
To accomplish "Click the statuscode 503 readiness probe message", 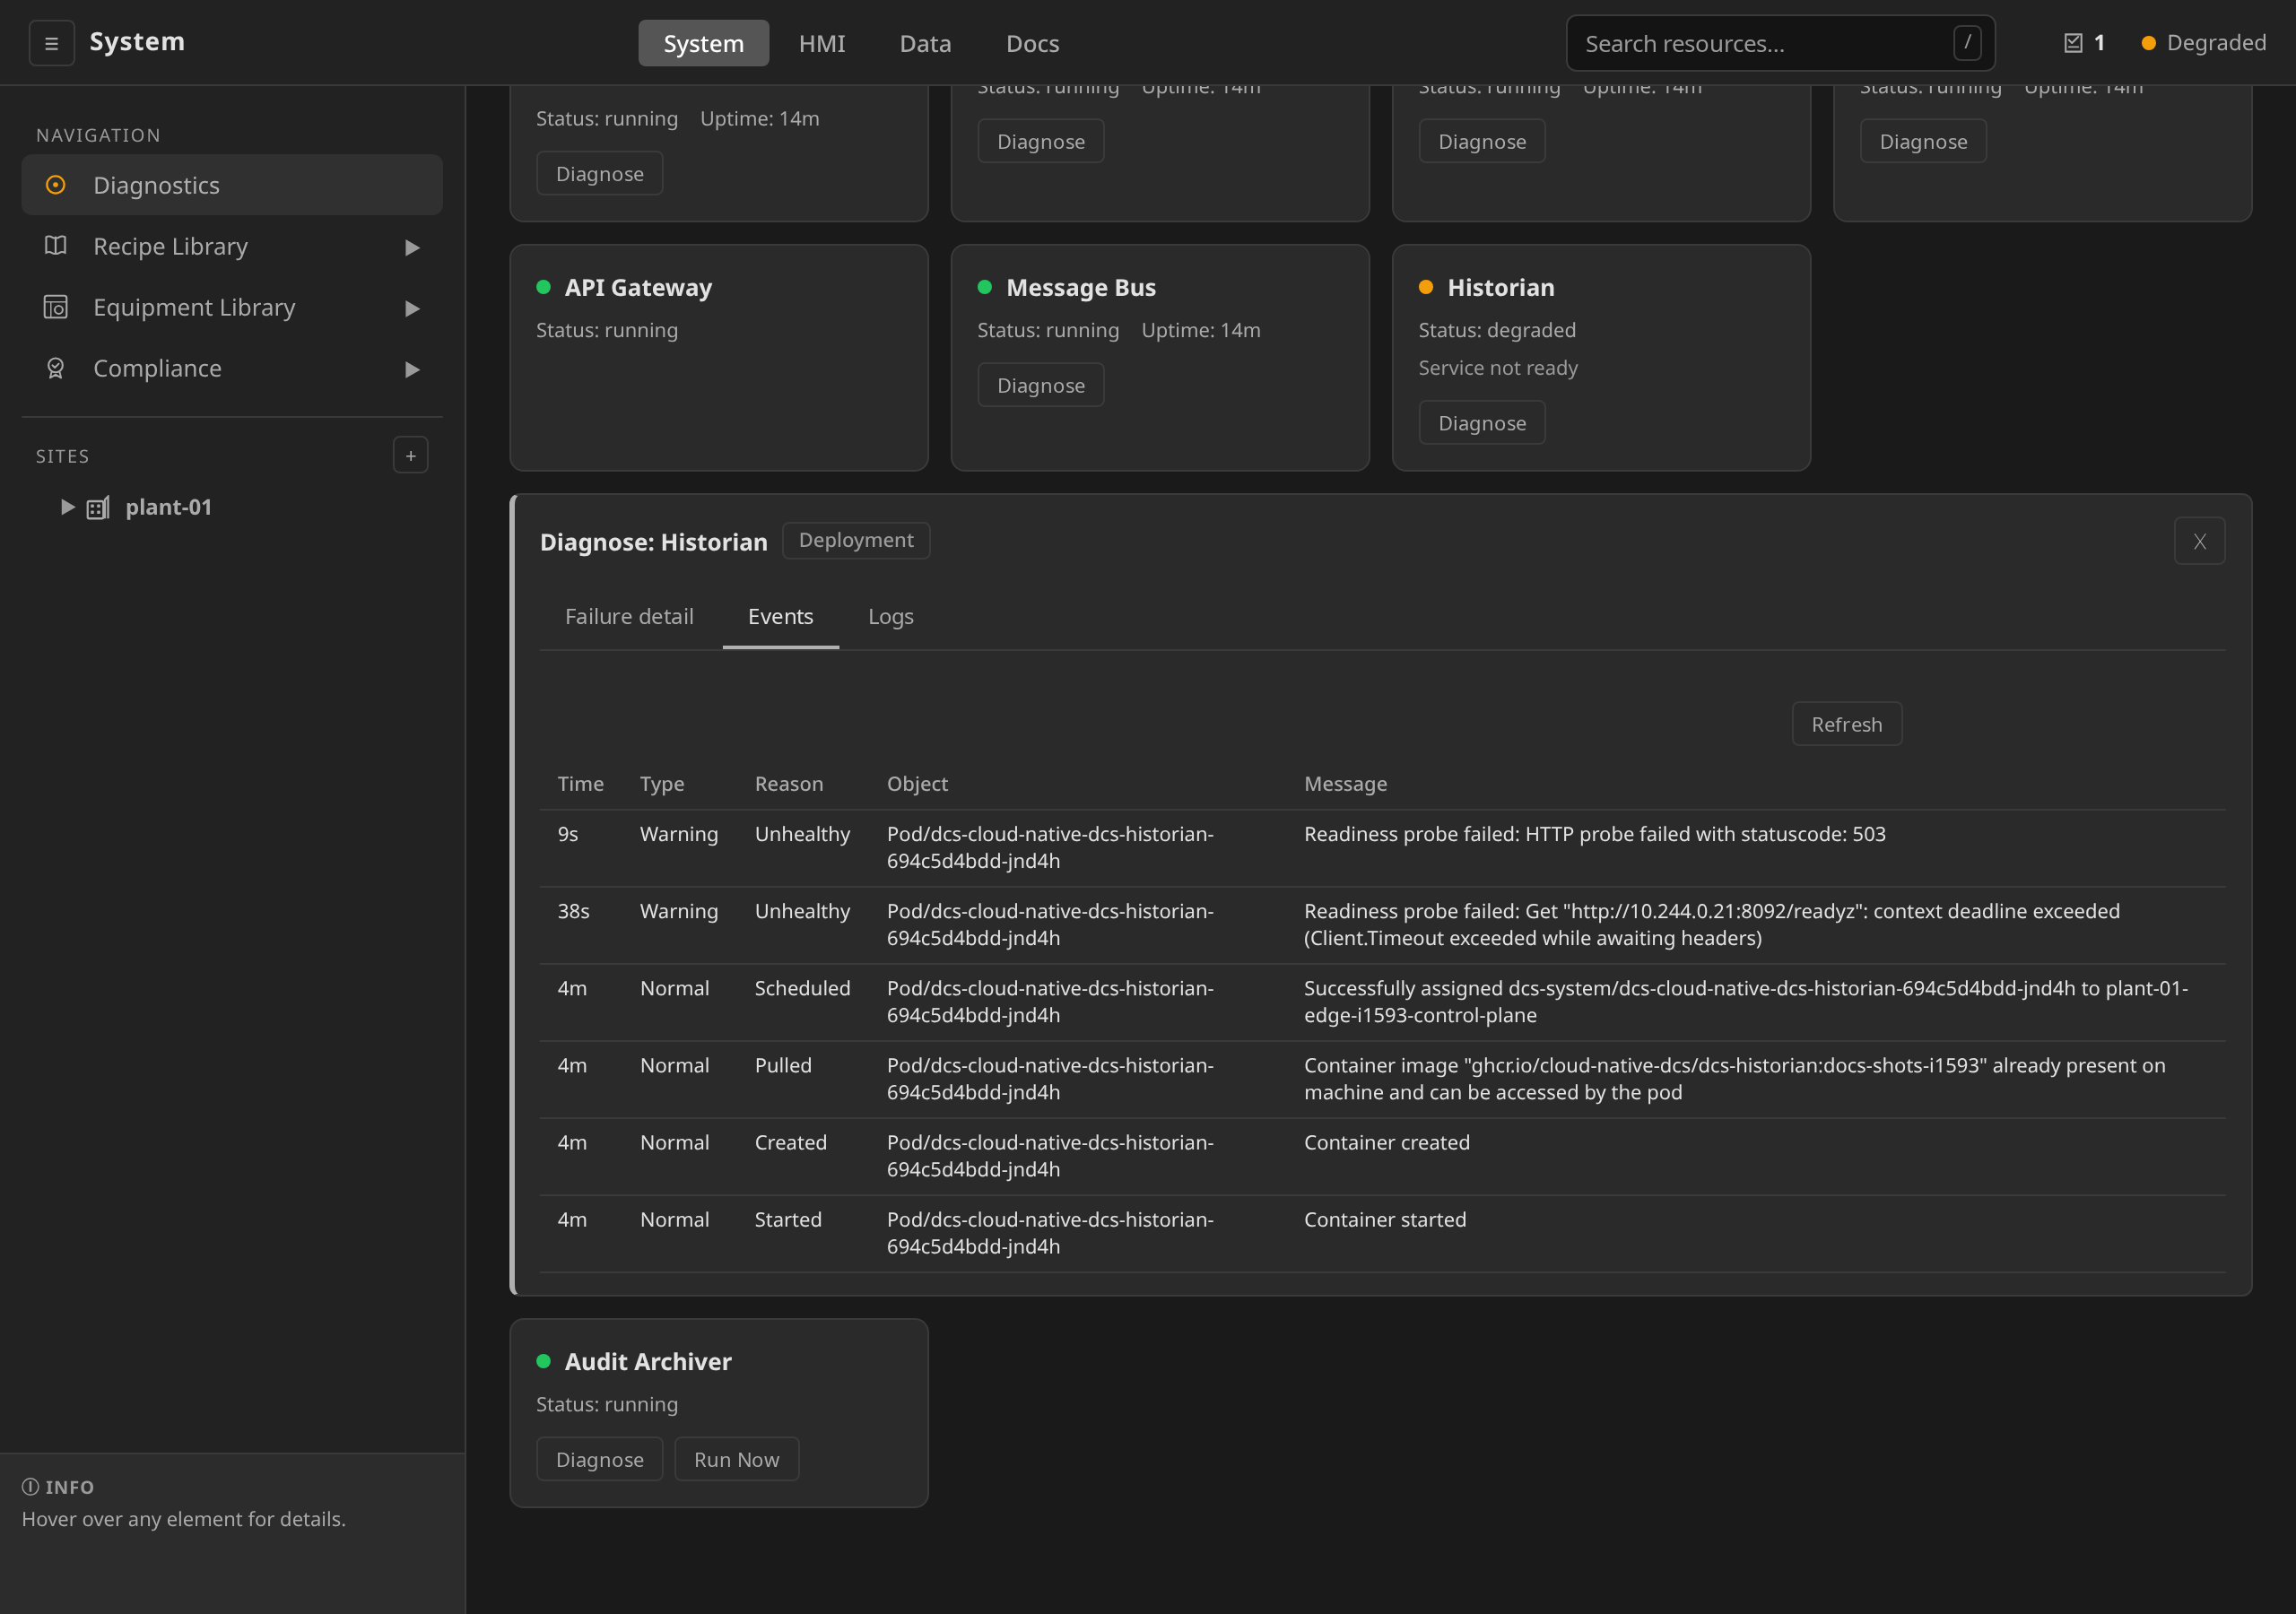I will [x=1594, y=834].
